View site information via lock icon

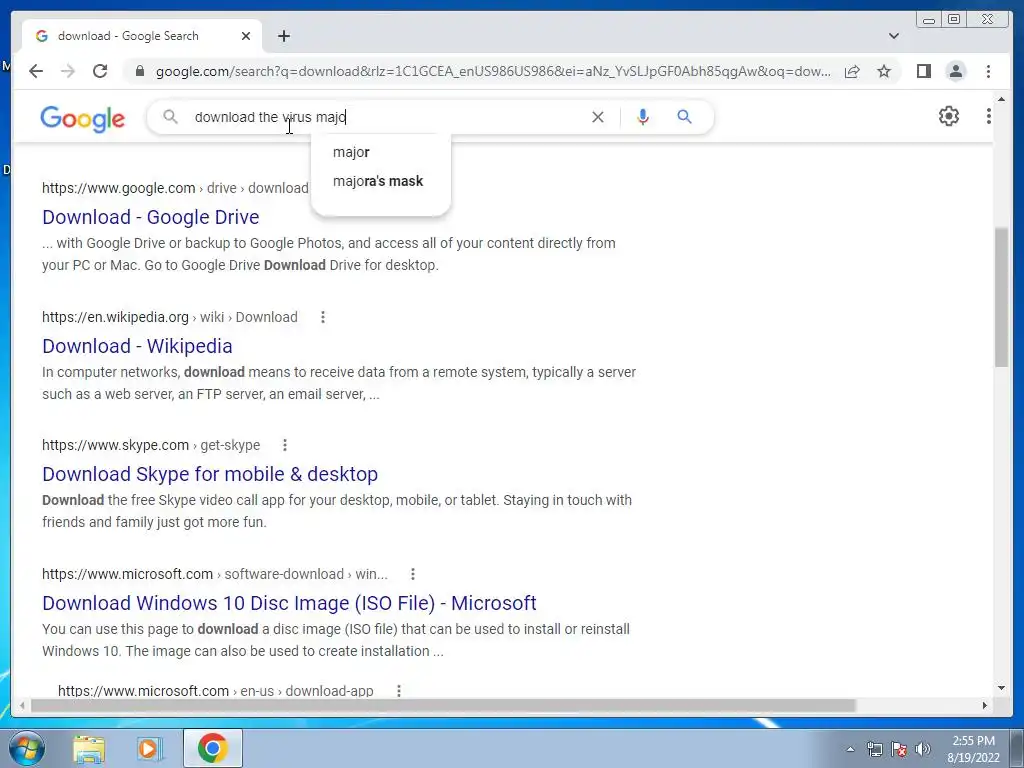(x=139, y=71)
